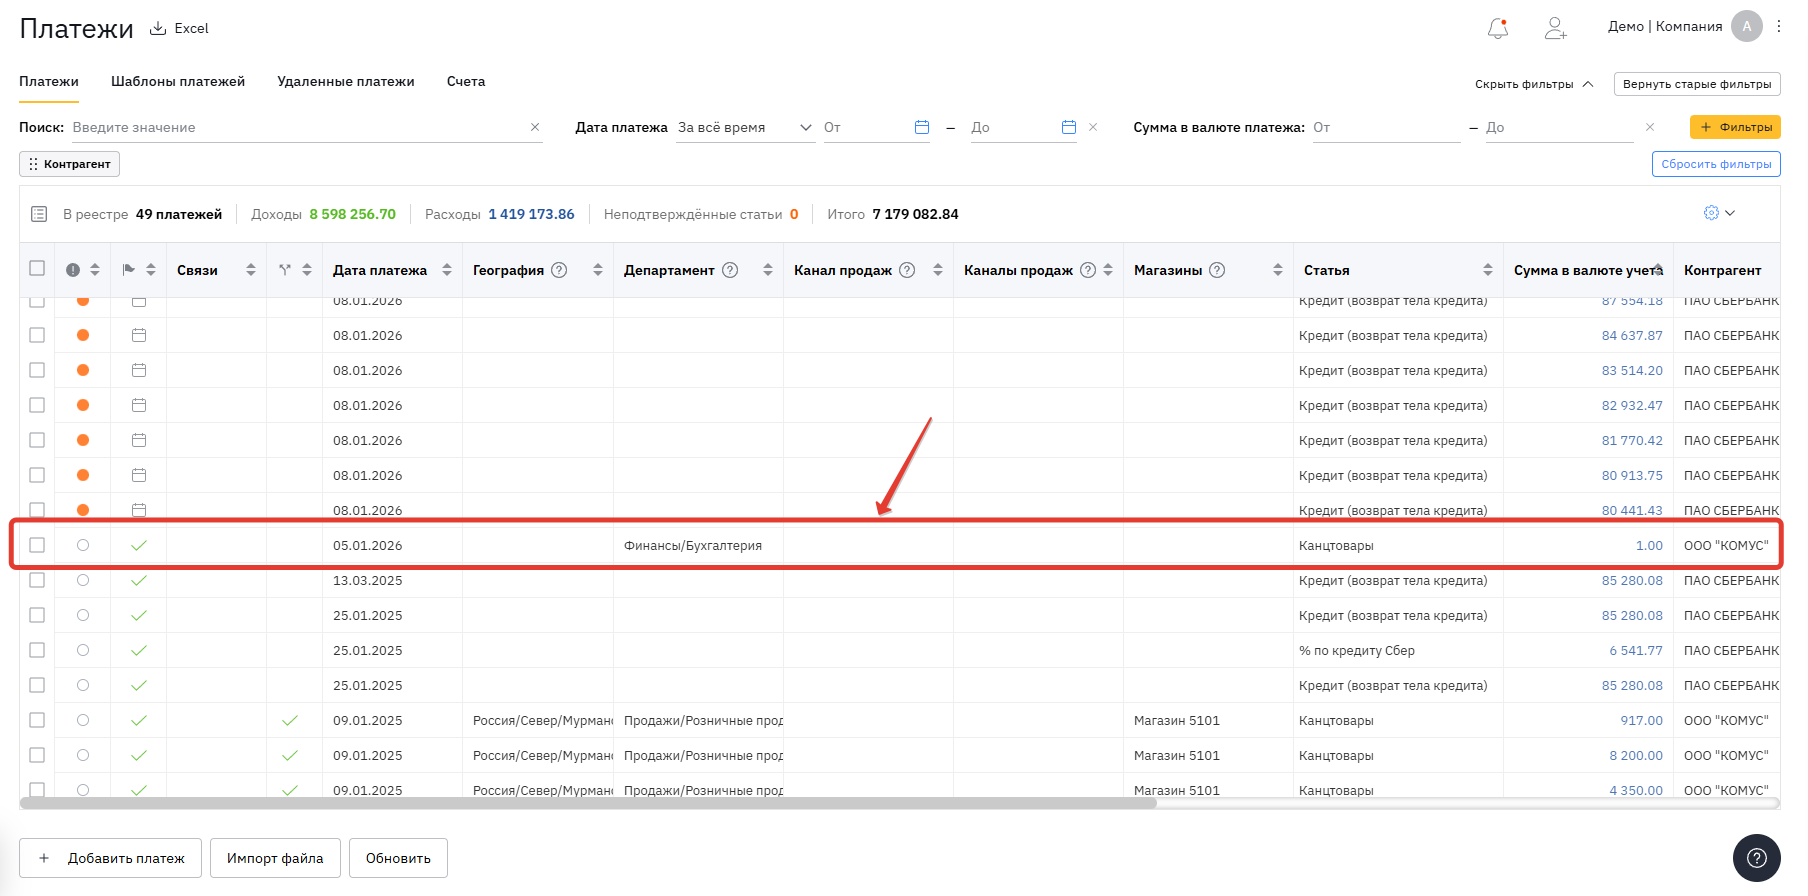This screenshot has height=896, width=1808.
Task: Select checkbox for 13.03.2025 payment row
Action: (x=37, y=580)
